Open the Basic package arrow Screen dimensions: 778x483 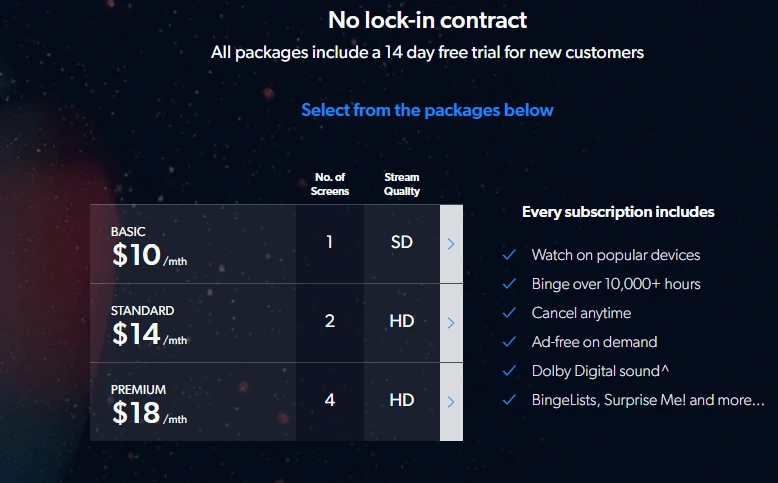[451, 244]
